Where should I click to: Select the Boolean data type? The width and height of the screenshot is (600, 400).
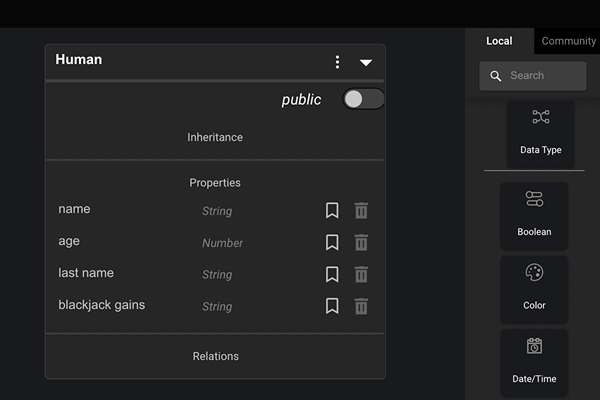[x=534, y=215]
